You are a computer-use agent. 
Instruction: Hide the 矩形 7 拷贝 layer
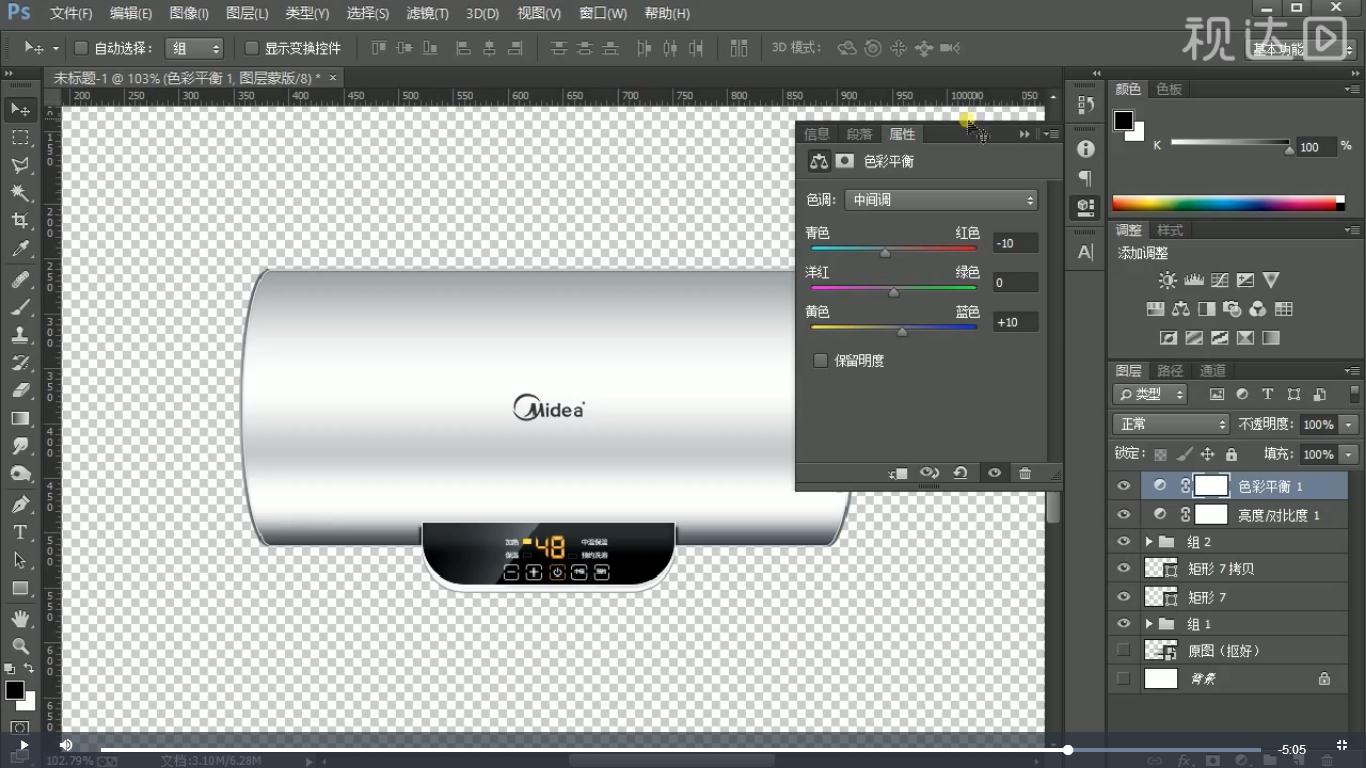pos(1124,569)
